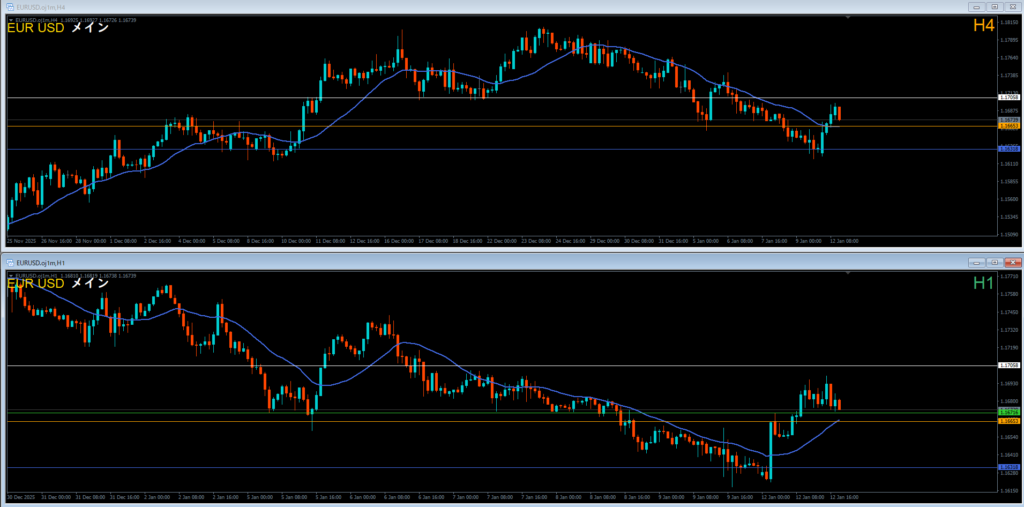1024x507 pixels.
Task: Minimize the EURUSD H4 chart window
Action: point(977,6)
